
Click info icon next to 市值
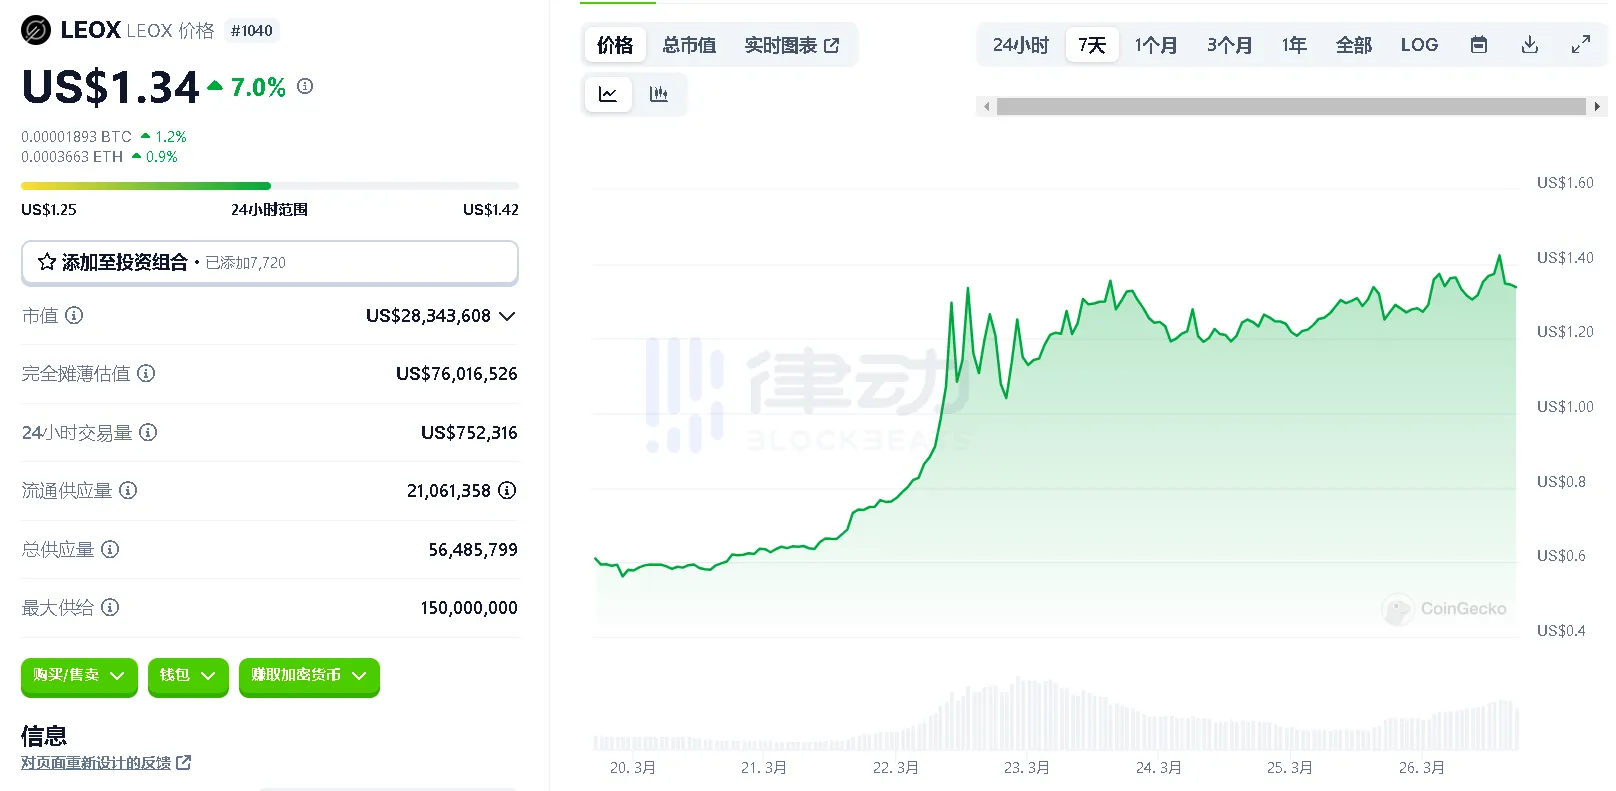pos(74,316)
